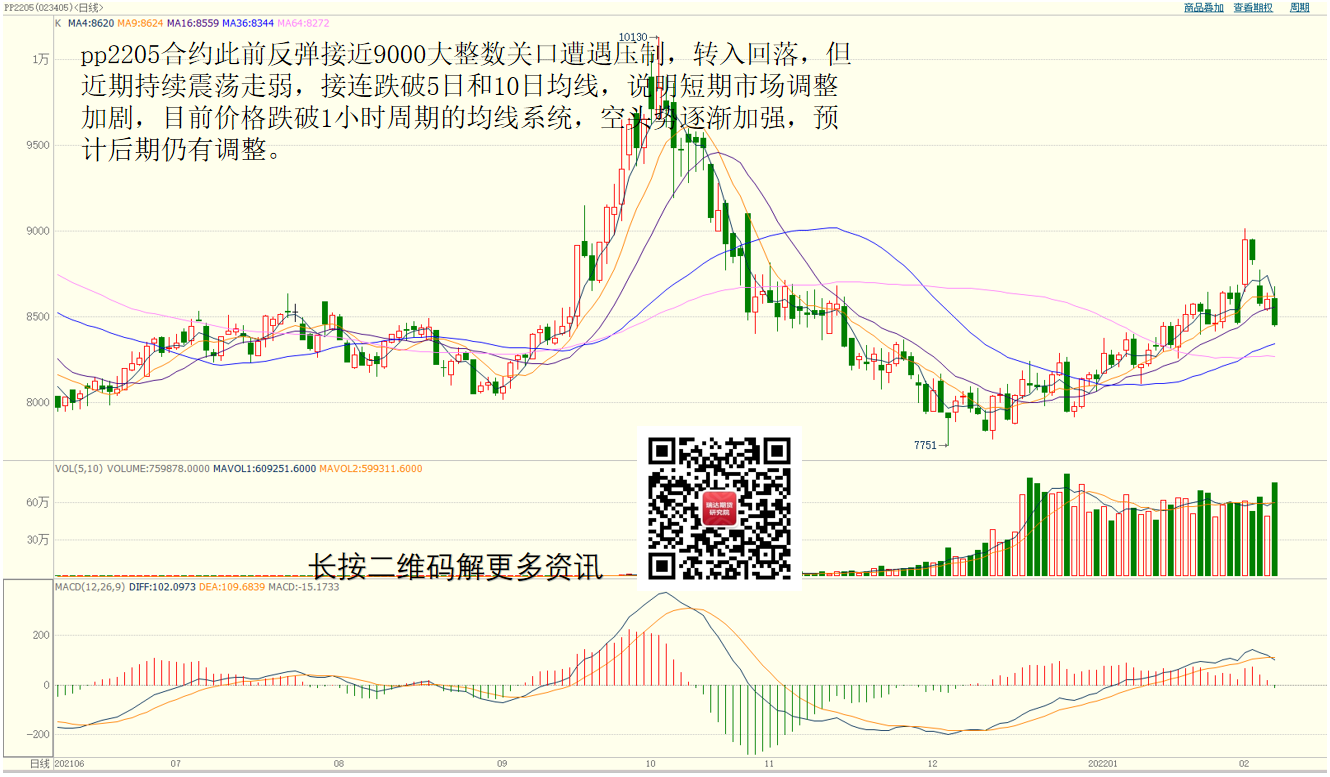Click the 60万 volume axis label
The height and width of the screenshot is (777, 1330).
click(x=38, y=503)
